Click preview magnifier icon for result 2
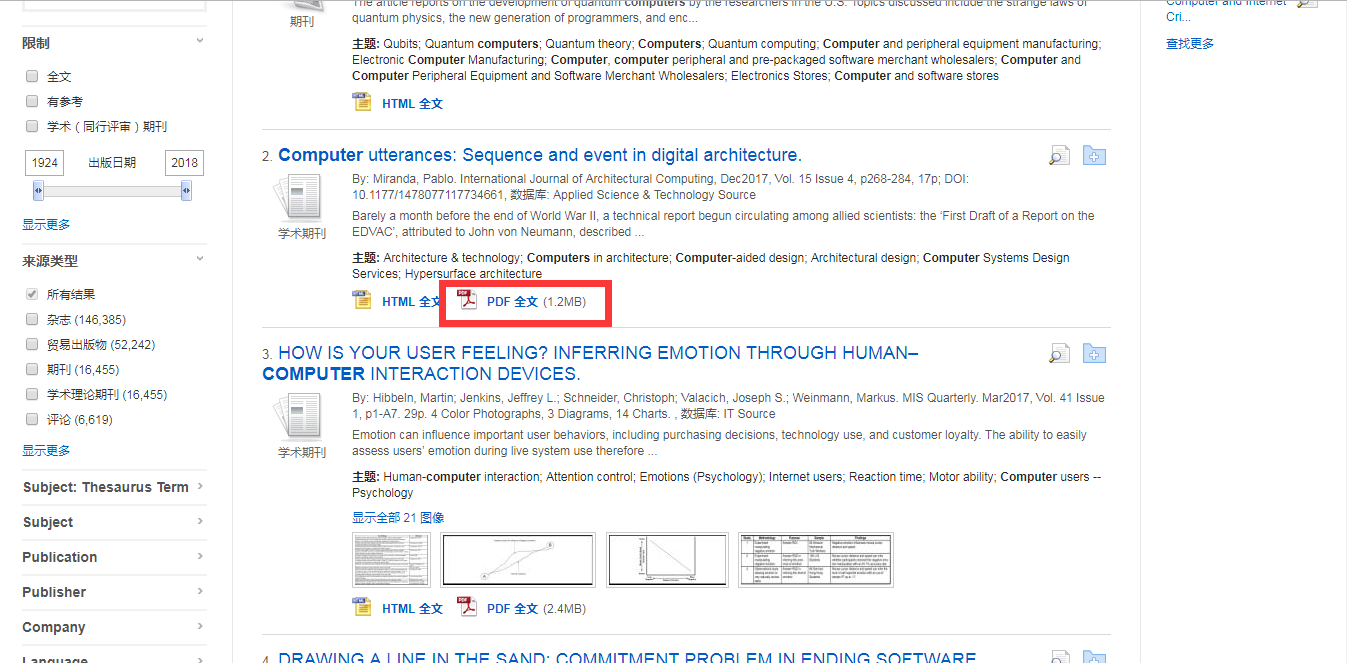The width and height of the screenshot is (1347, 663). click(x=1059, y=156)
